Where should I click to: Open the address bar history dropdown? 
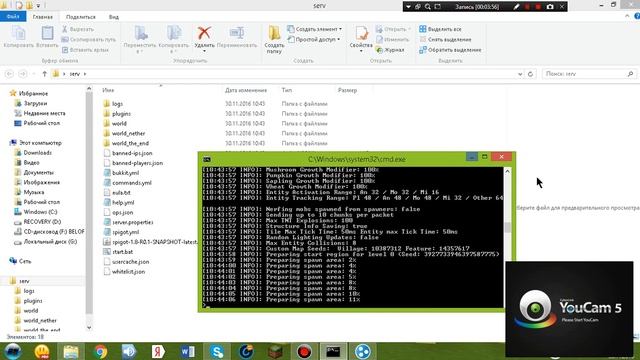coord(520,74)
